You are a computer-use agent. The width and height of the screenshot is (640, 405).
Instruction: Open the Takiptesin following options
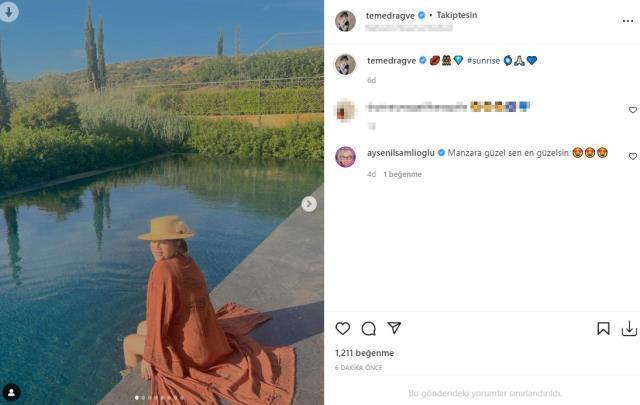pos(459,16)
